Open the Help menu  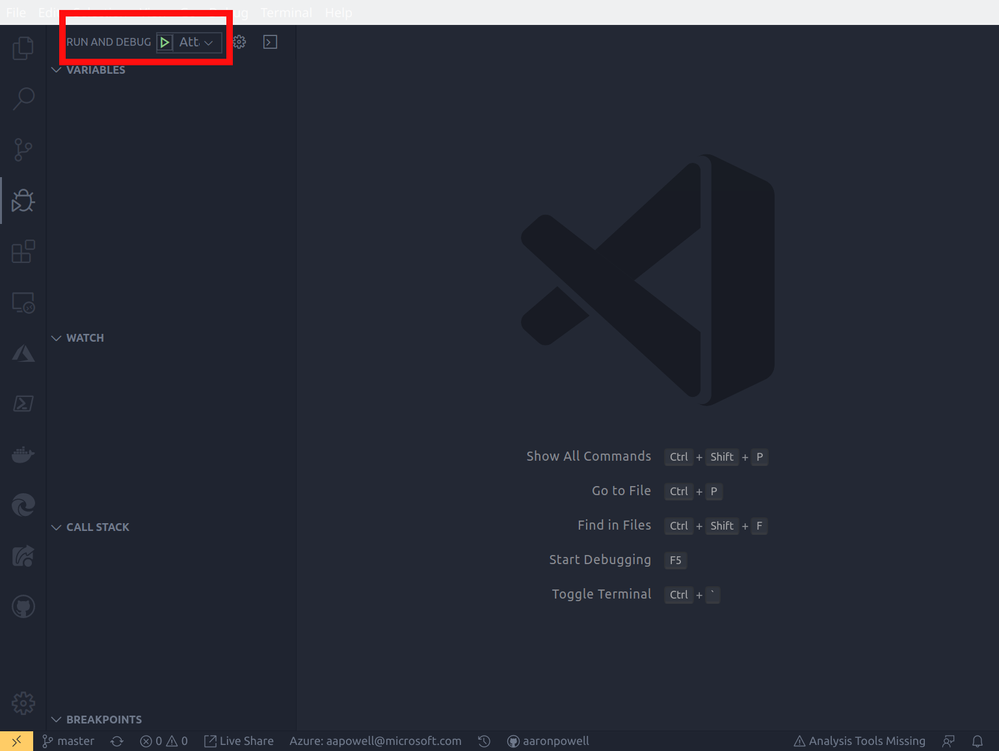(x=338, y=13)
